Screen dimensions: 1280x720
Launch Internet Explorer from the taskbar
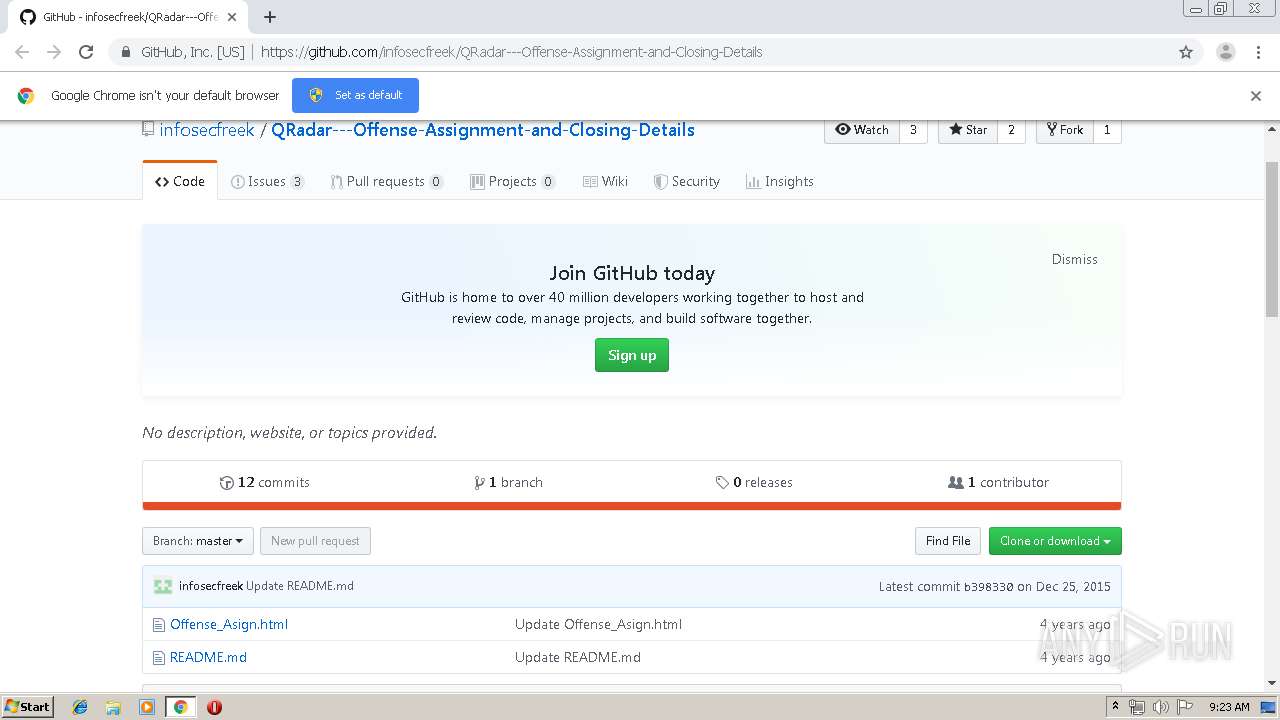click(80, 707)
